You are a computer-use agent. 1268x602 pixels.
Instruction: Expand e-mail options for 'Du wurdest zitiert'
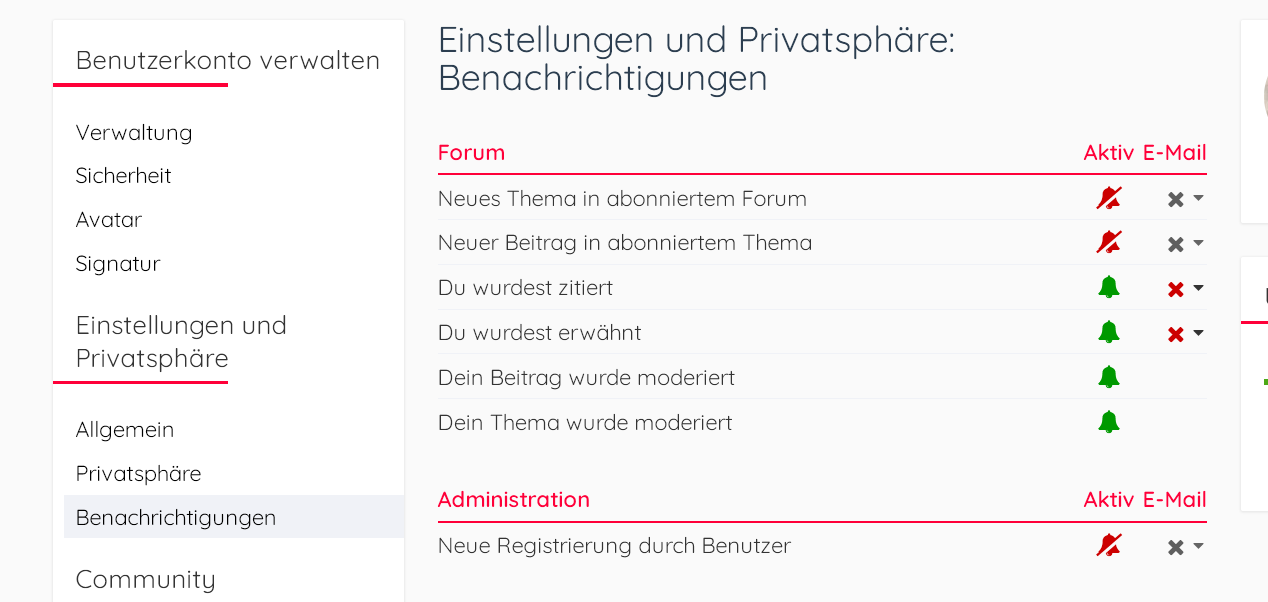tap(1185, 289)
